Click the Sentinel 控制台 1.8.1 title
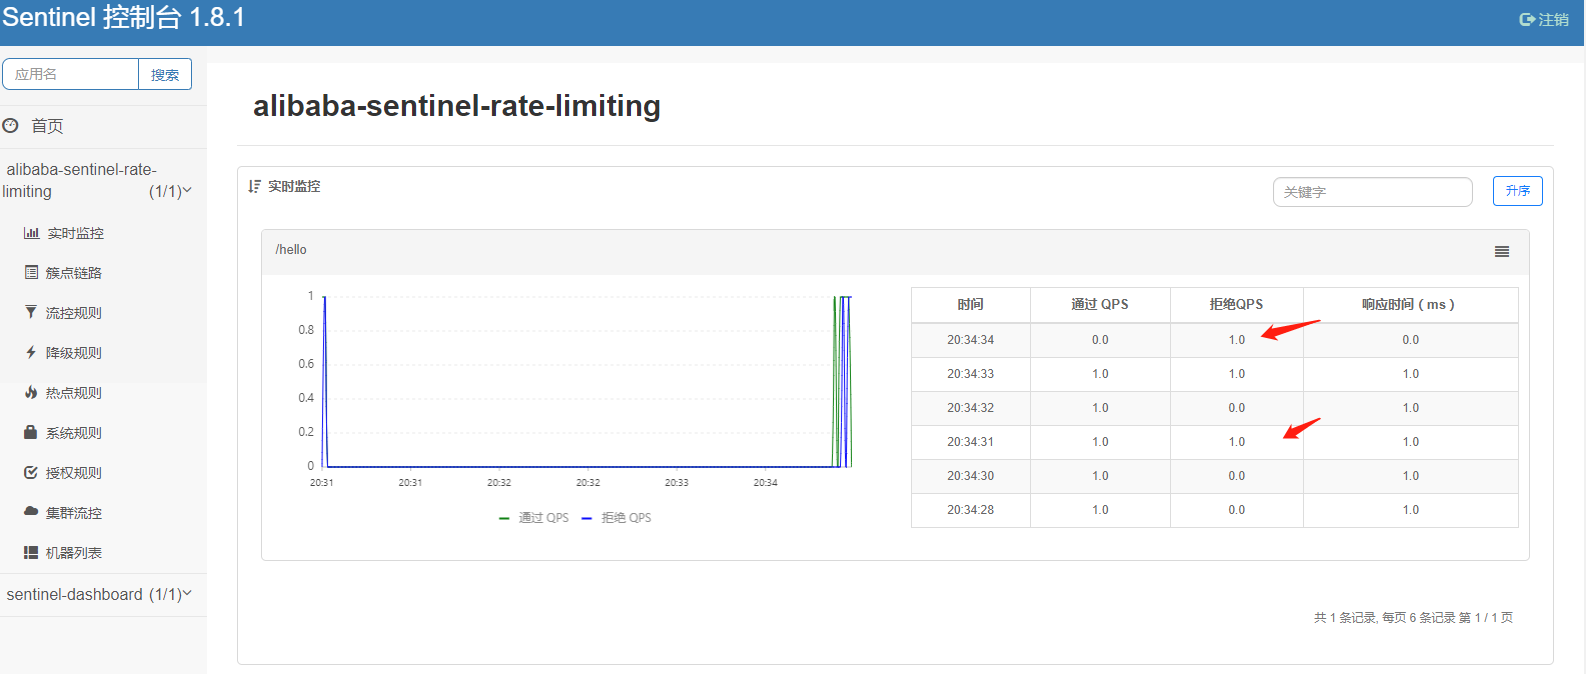Image resolution: width=1586 pixels, height=674 pixels. [x=123, y=18]
